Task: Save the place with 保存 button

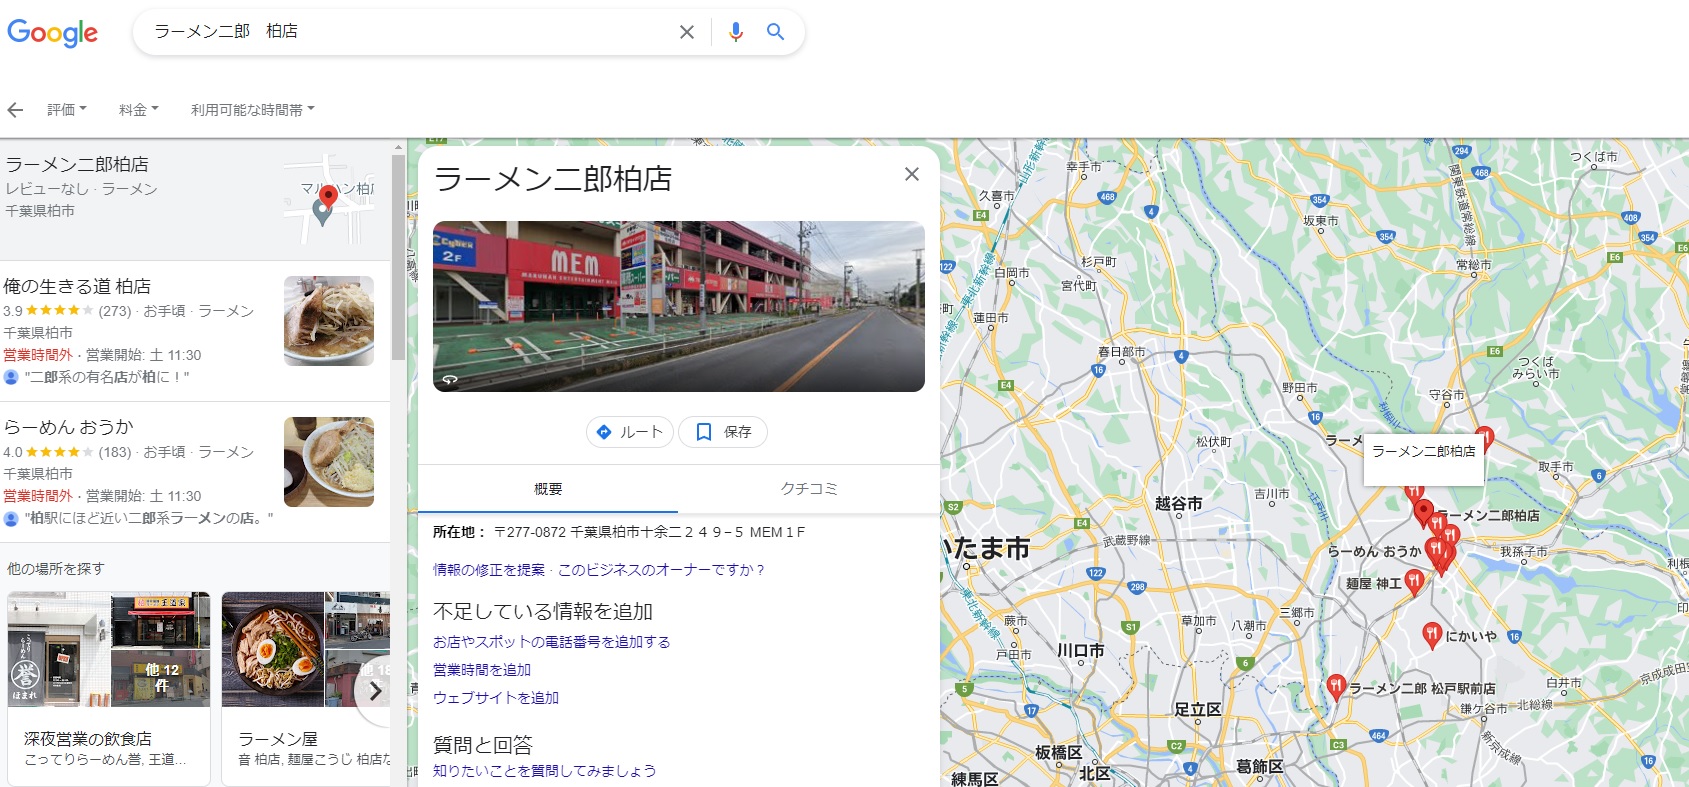Action: click(x=723, y=432)
